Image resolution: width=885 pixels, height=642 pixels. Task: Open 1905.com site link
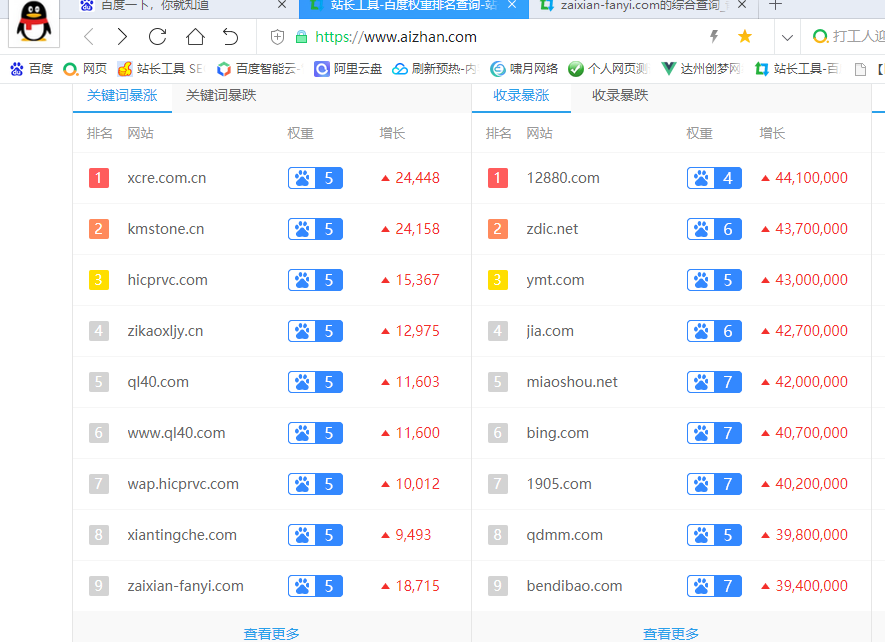click(559, 484)
